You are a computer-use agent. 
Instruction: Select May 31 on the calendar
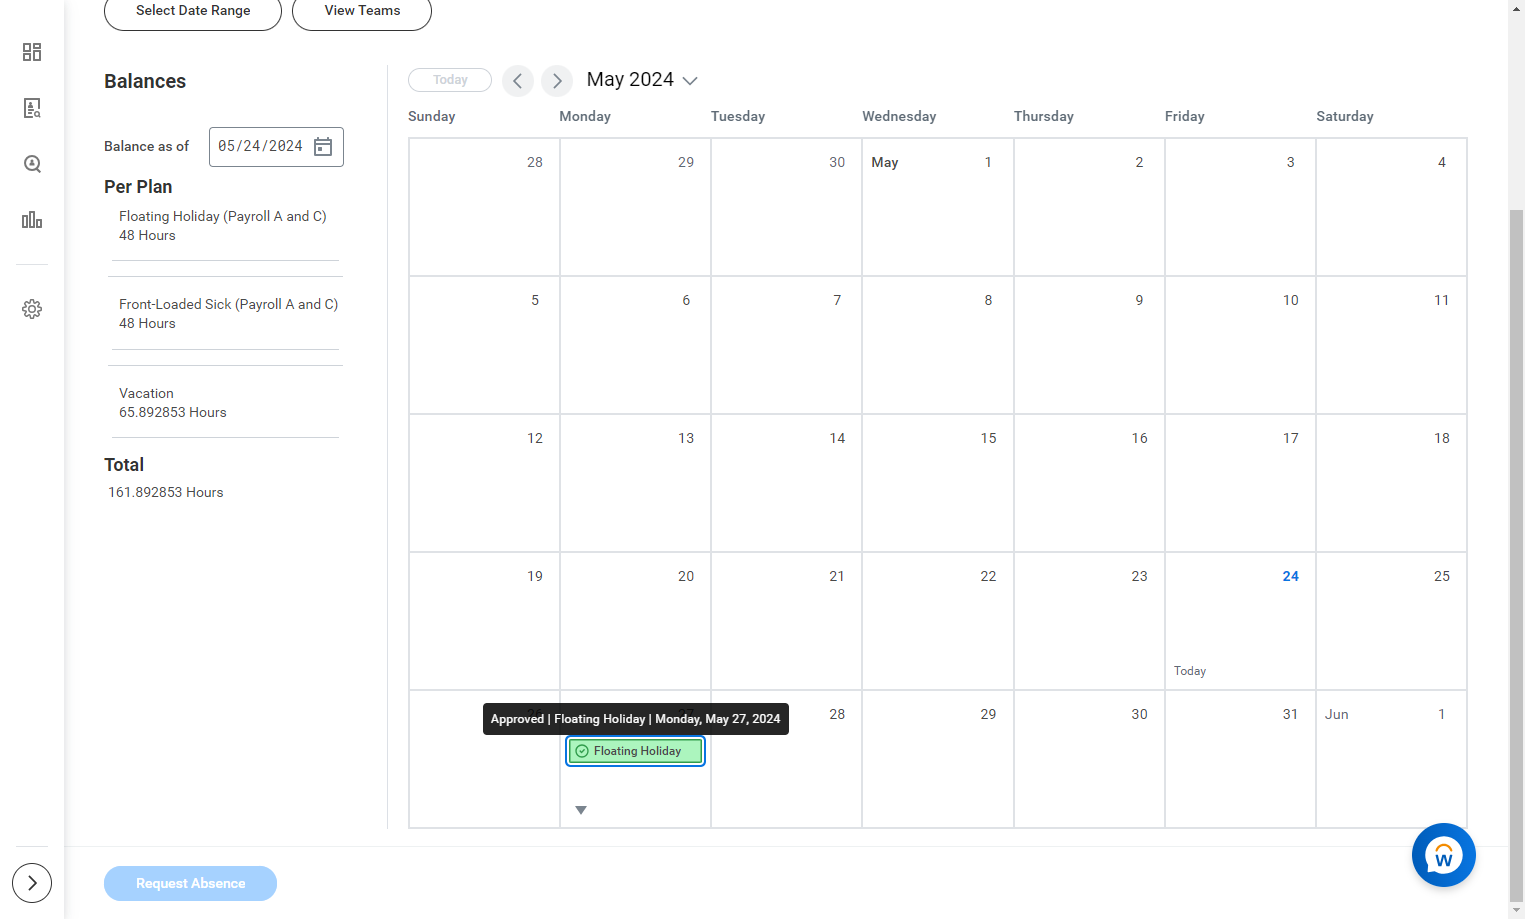[1240, 759]
